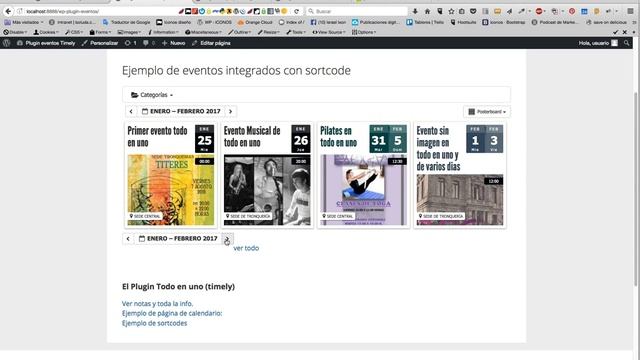The image size is (640, 360).
Task: Open WordPress logo menu in admin bar
Action: tap(7, 43)
